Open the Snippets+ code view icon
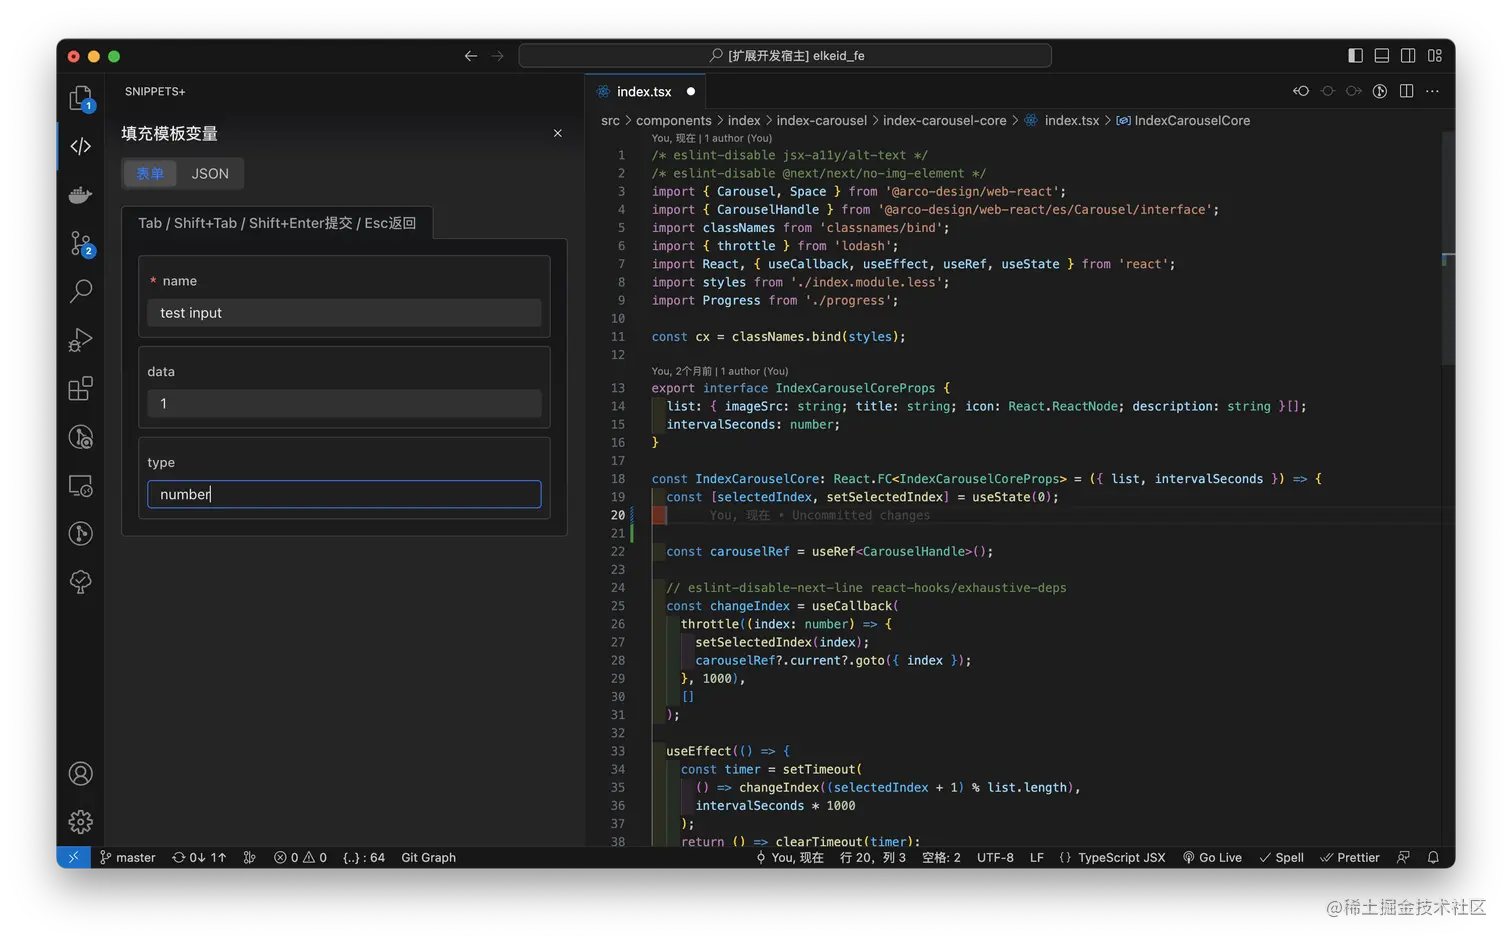The image size is (1512, 943). click(x=81, y=146)
